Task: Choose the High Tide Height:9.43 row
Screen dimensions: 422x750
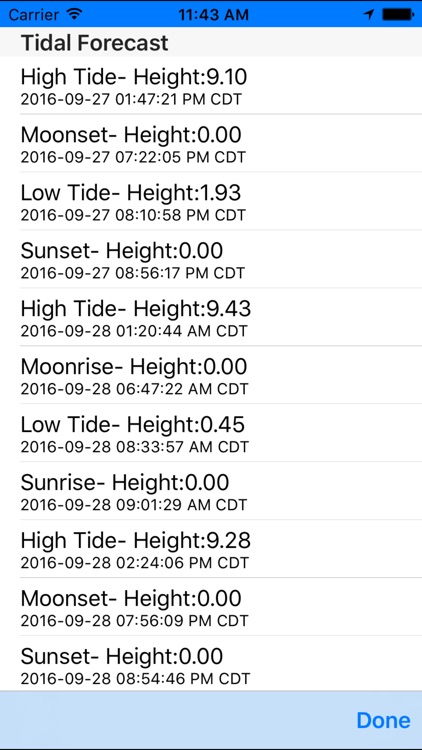Action: (211, 317)
